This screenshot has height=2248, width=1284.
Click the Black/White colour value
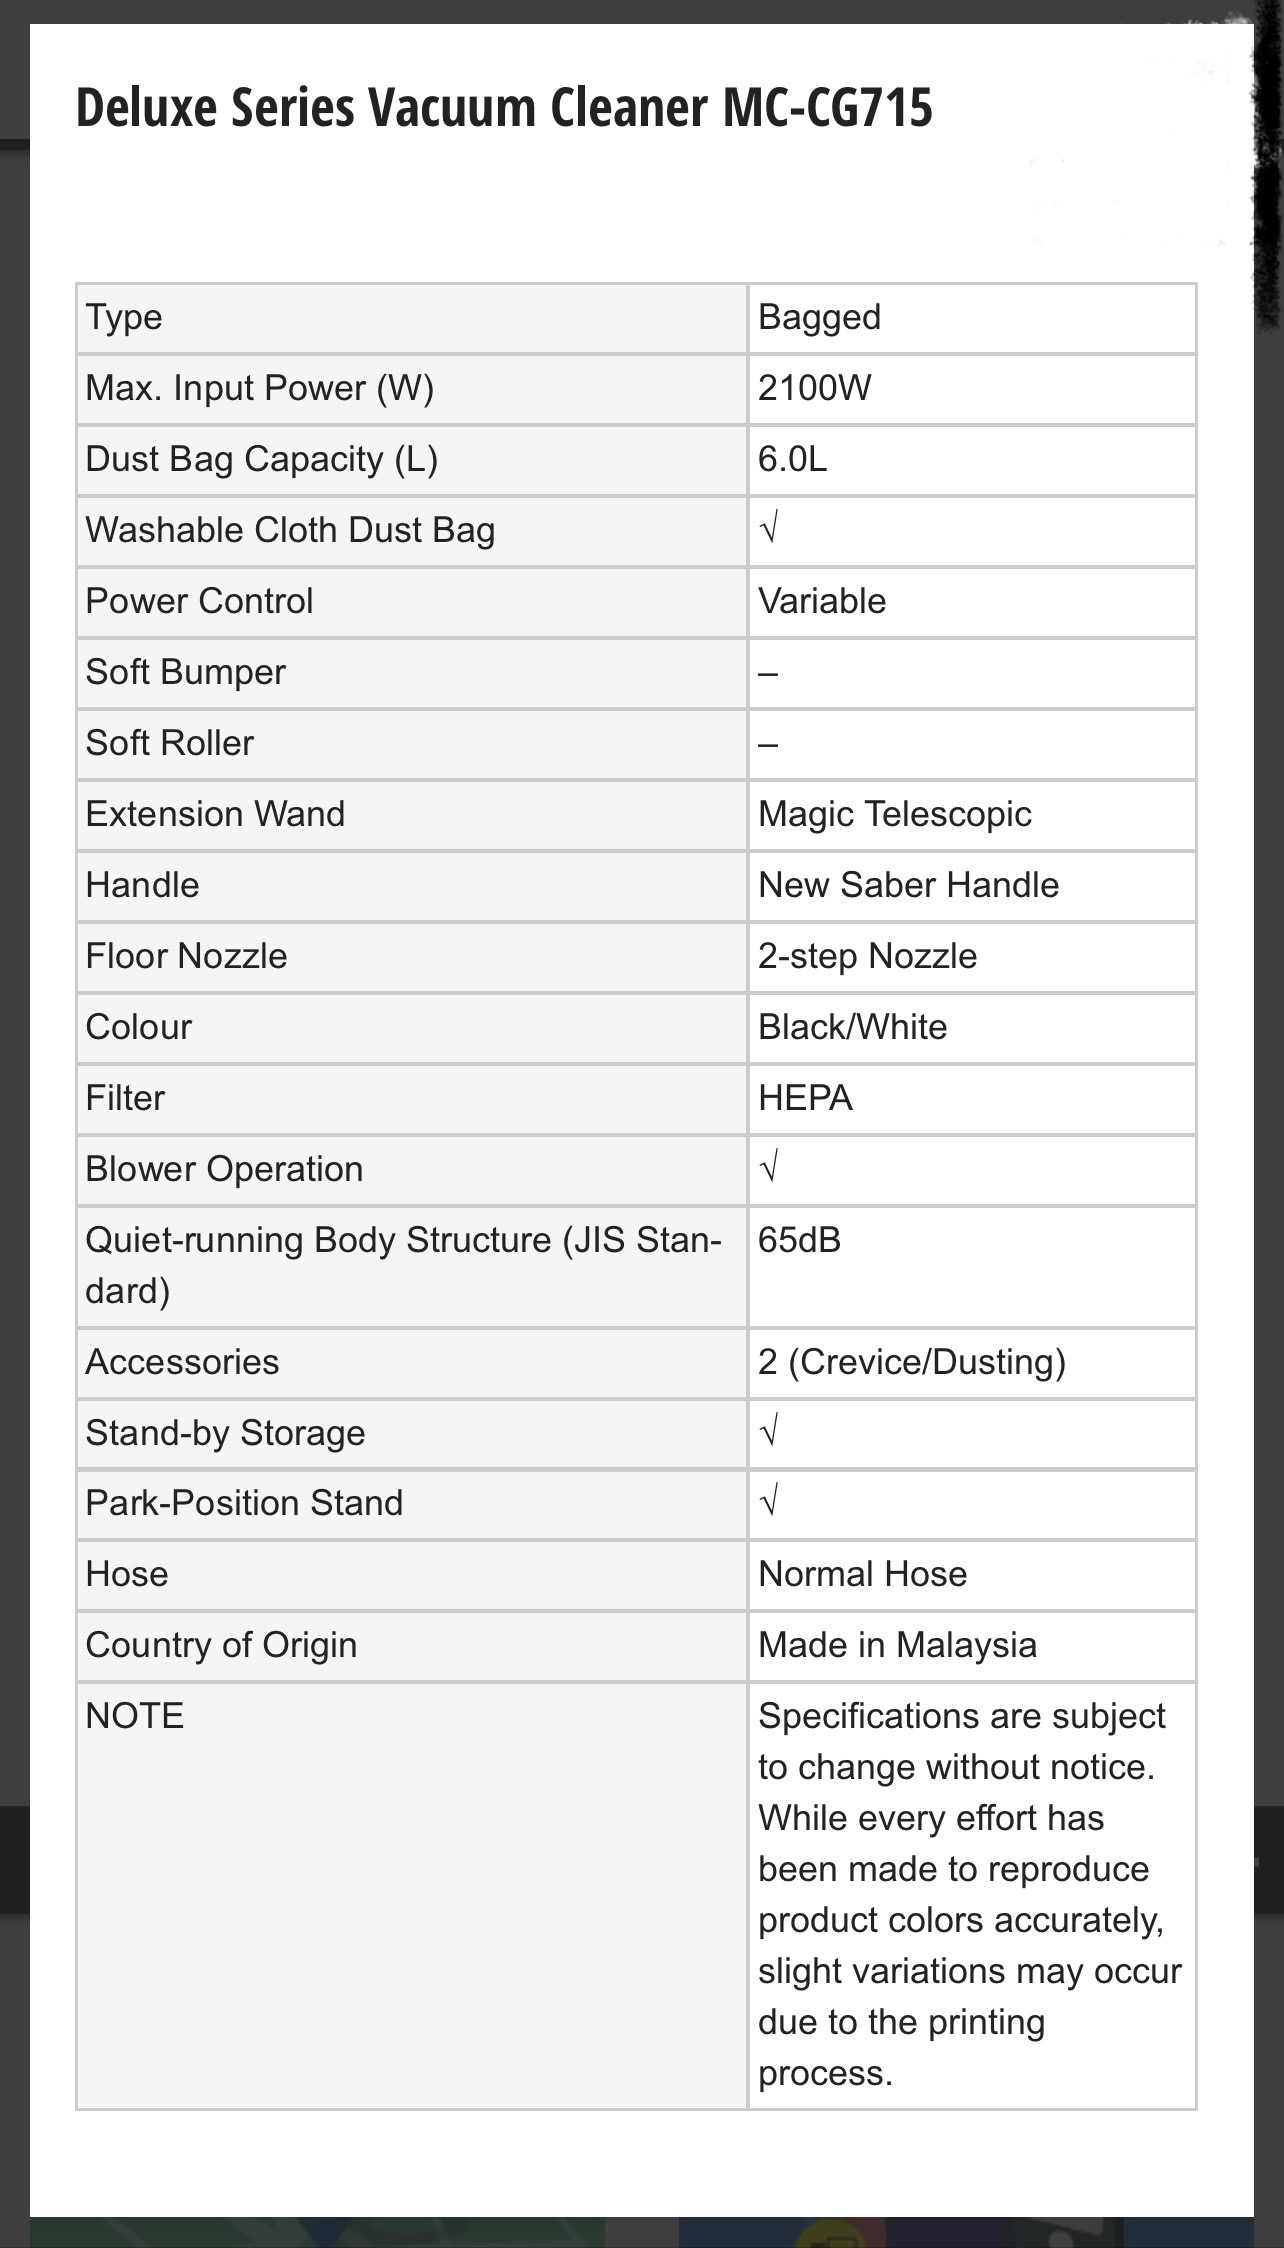point(852,1027)
